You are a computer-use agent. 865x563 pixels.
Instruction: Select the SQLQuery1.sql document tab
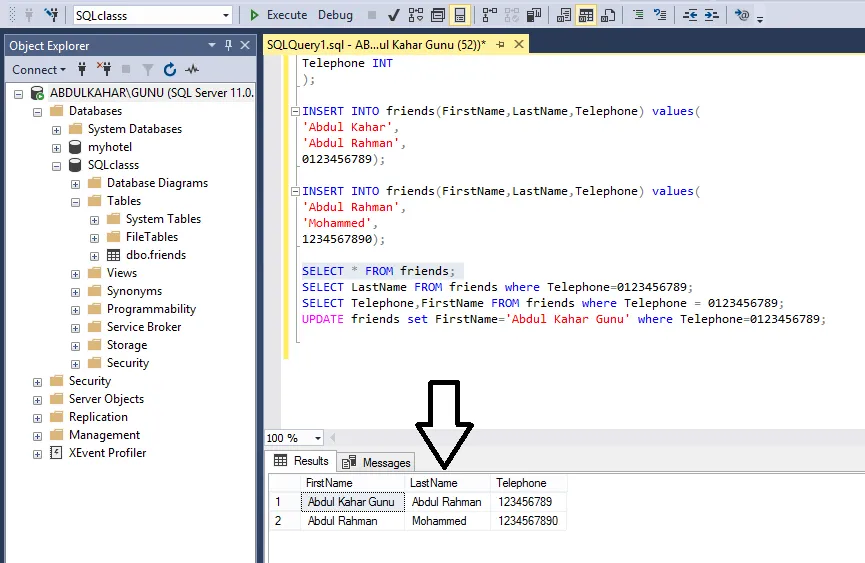click(x=376, y=45)
